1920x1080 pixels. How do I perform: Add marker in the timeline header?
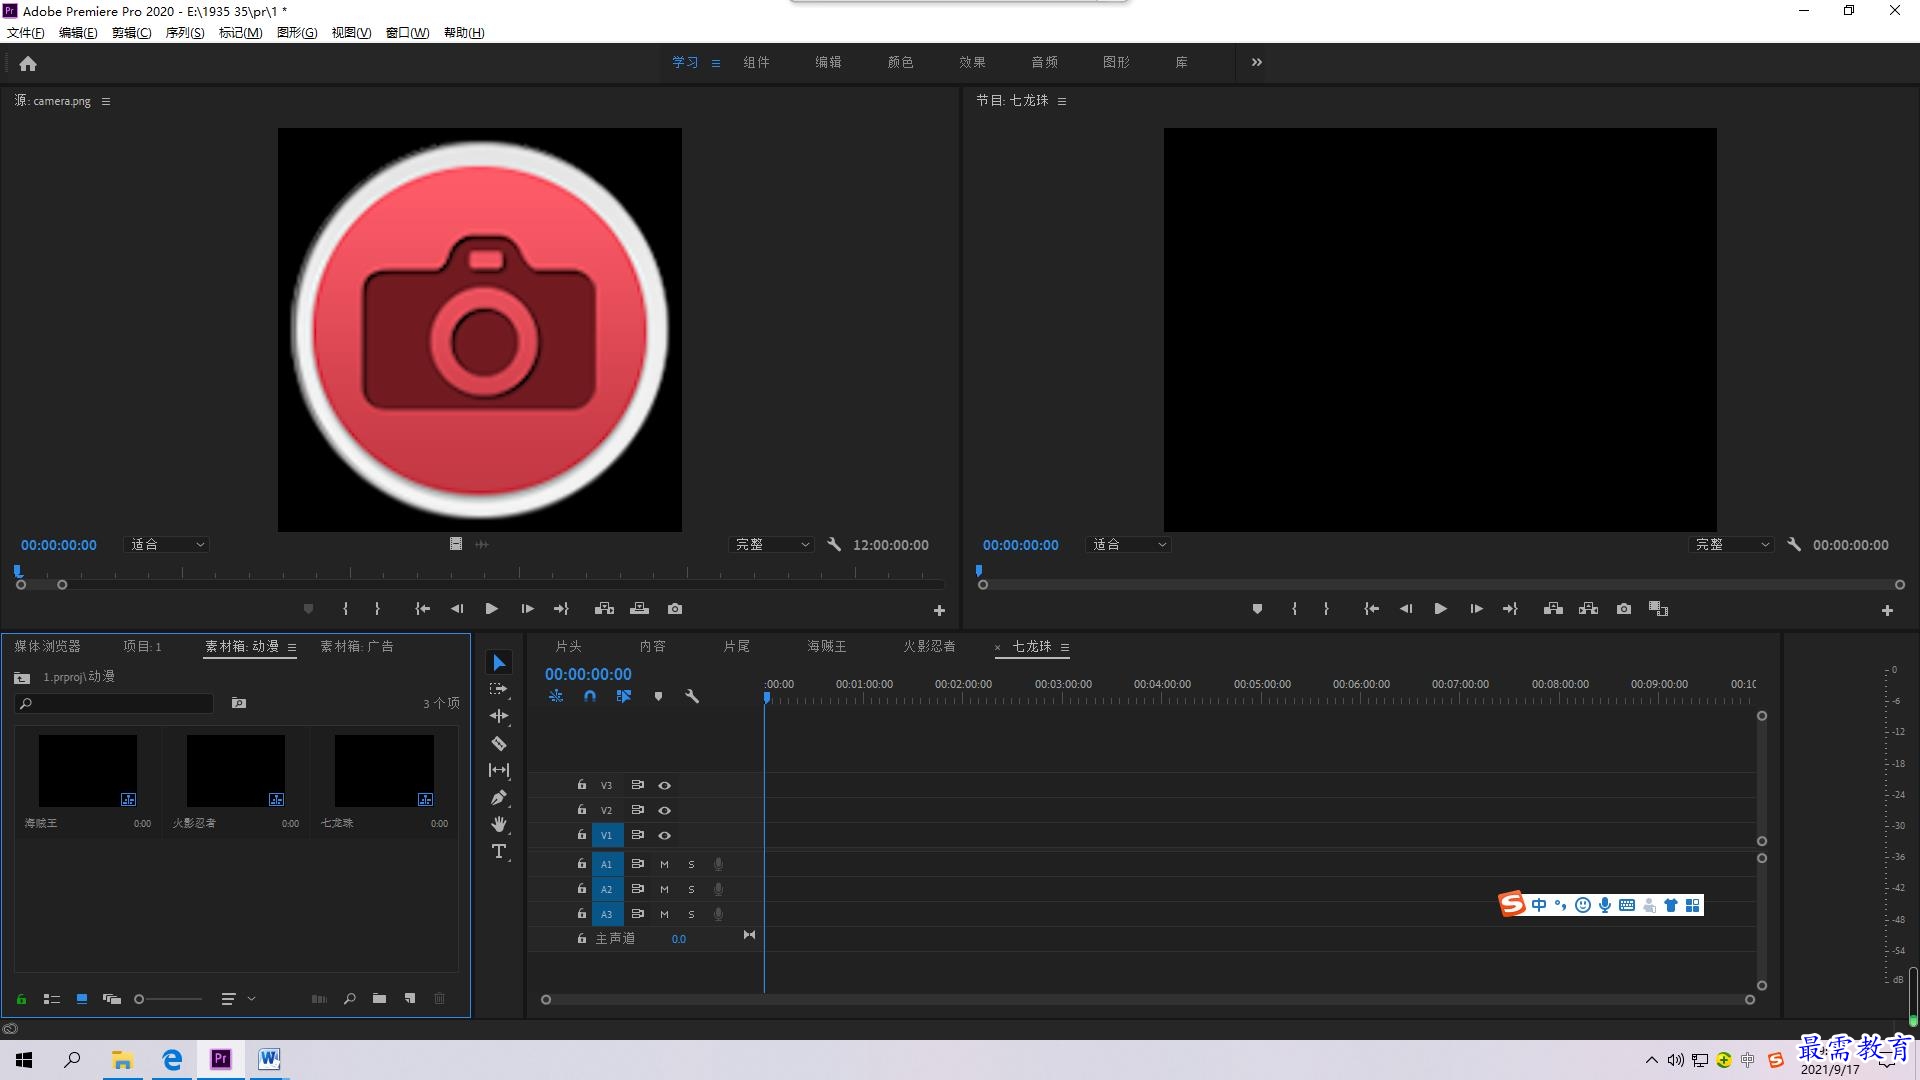[x=658, y=696]
